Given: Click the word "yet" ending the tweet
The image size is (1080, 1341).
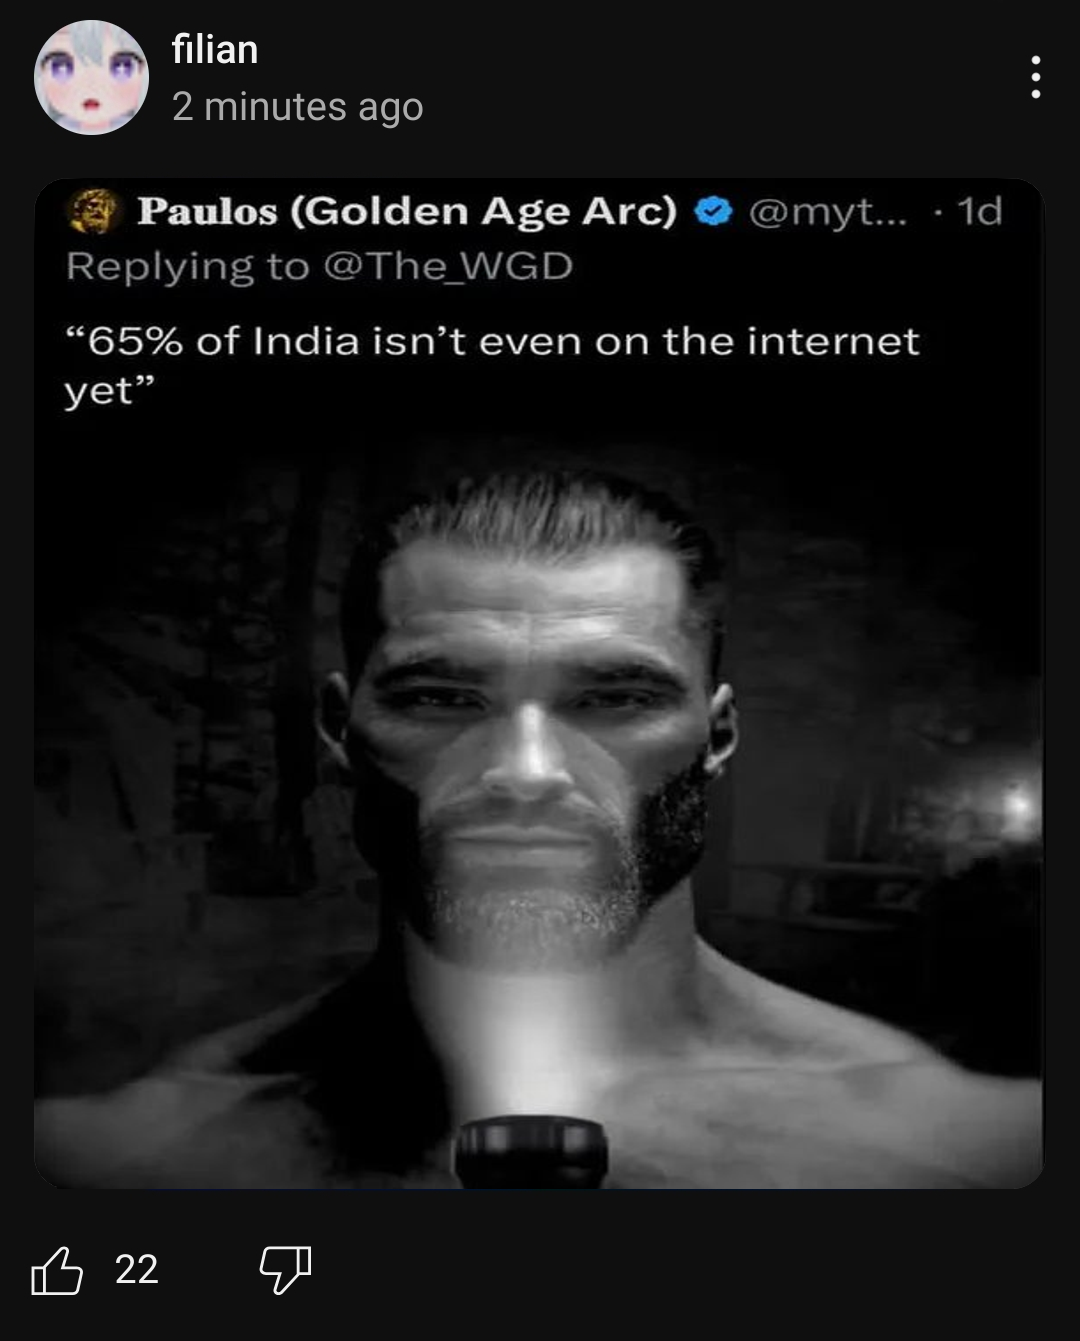Looking at the screenshot, I should 99,391.
